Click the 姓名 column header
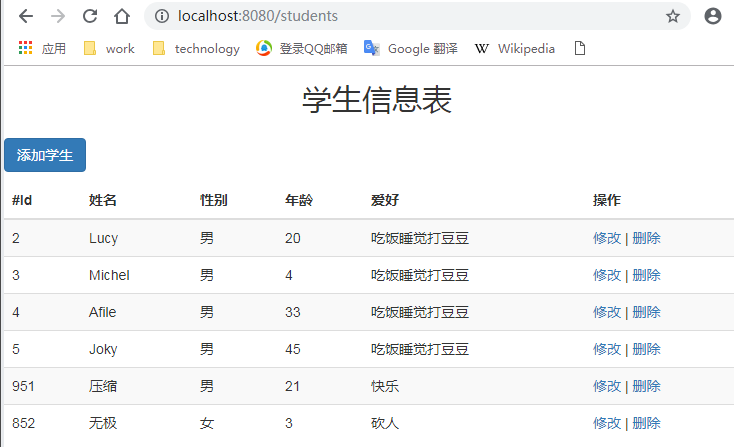Viewport: 734px width, 447px height. coord(103,200)
